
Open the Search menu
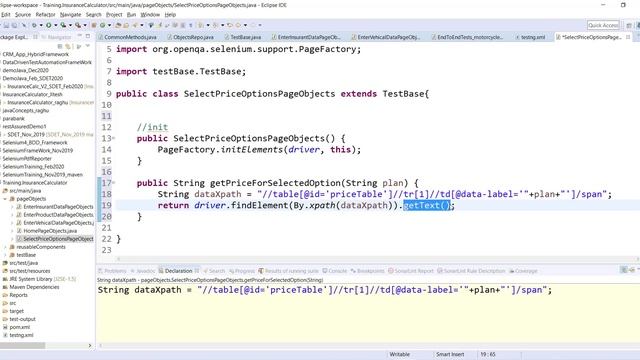pos(93,15)
